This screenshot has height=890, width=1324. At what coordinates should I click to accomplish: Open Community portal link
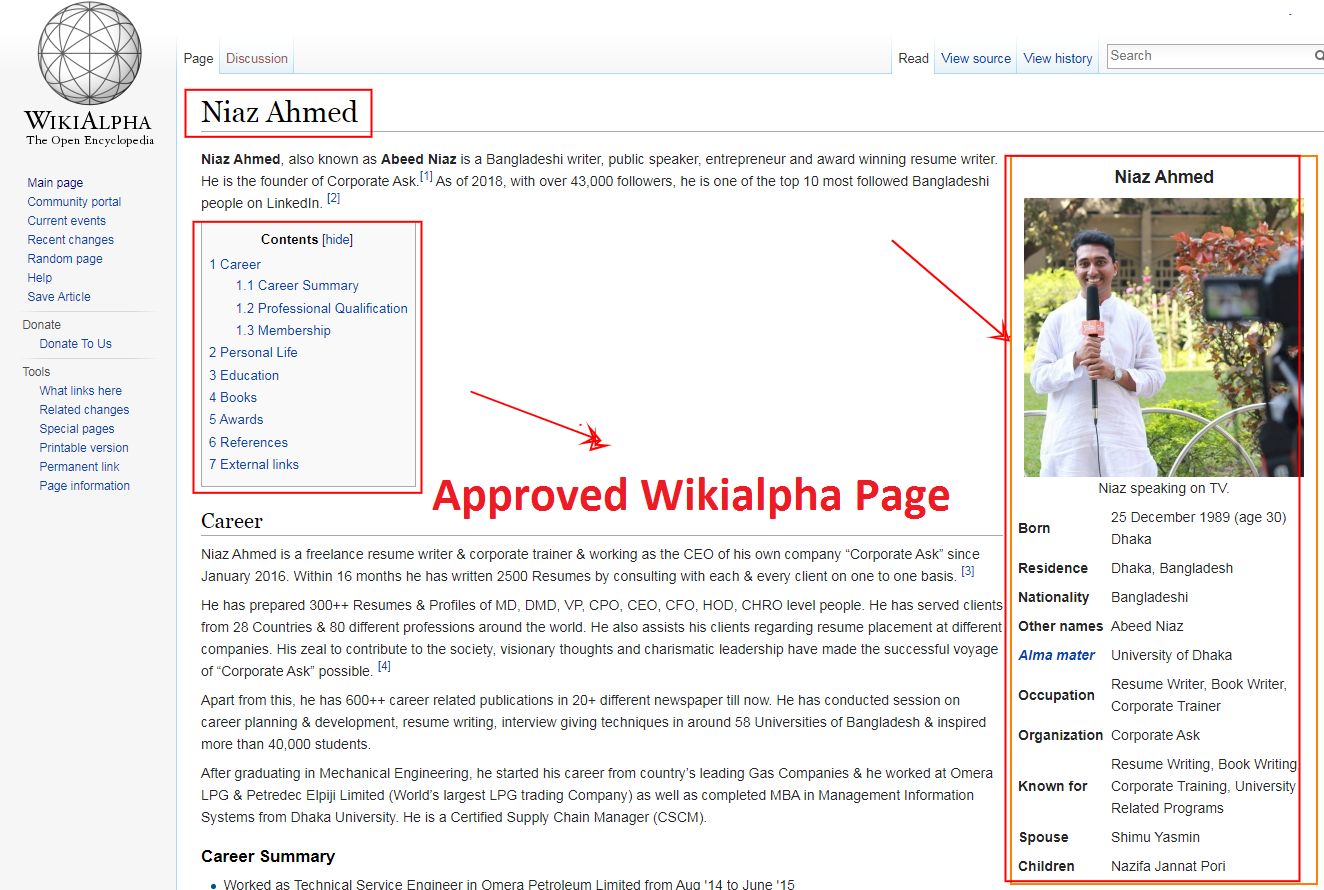tap(74, 202)
